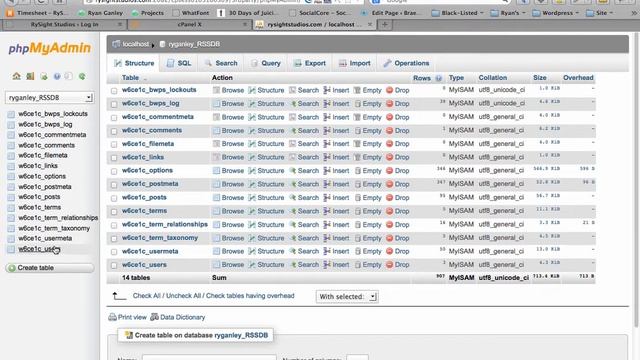Click the Check All link

point(147,296)
